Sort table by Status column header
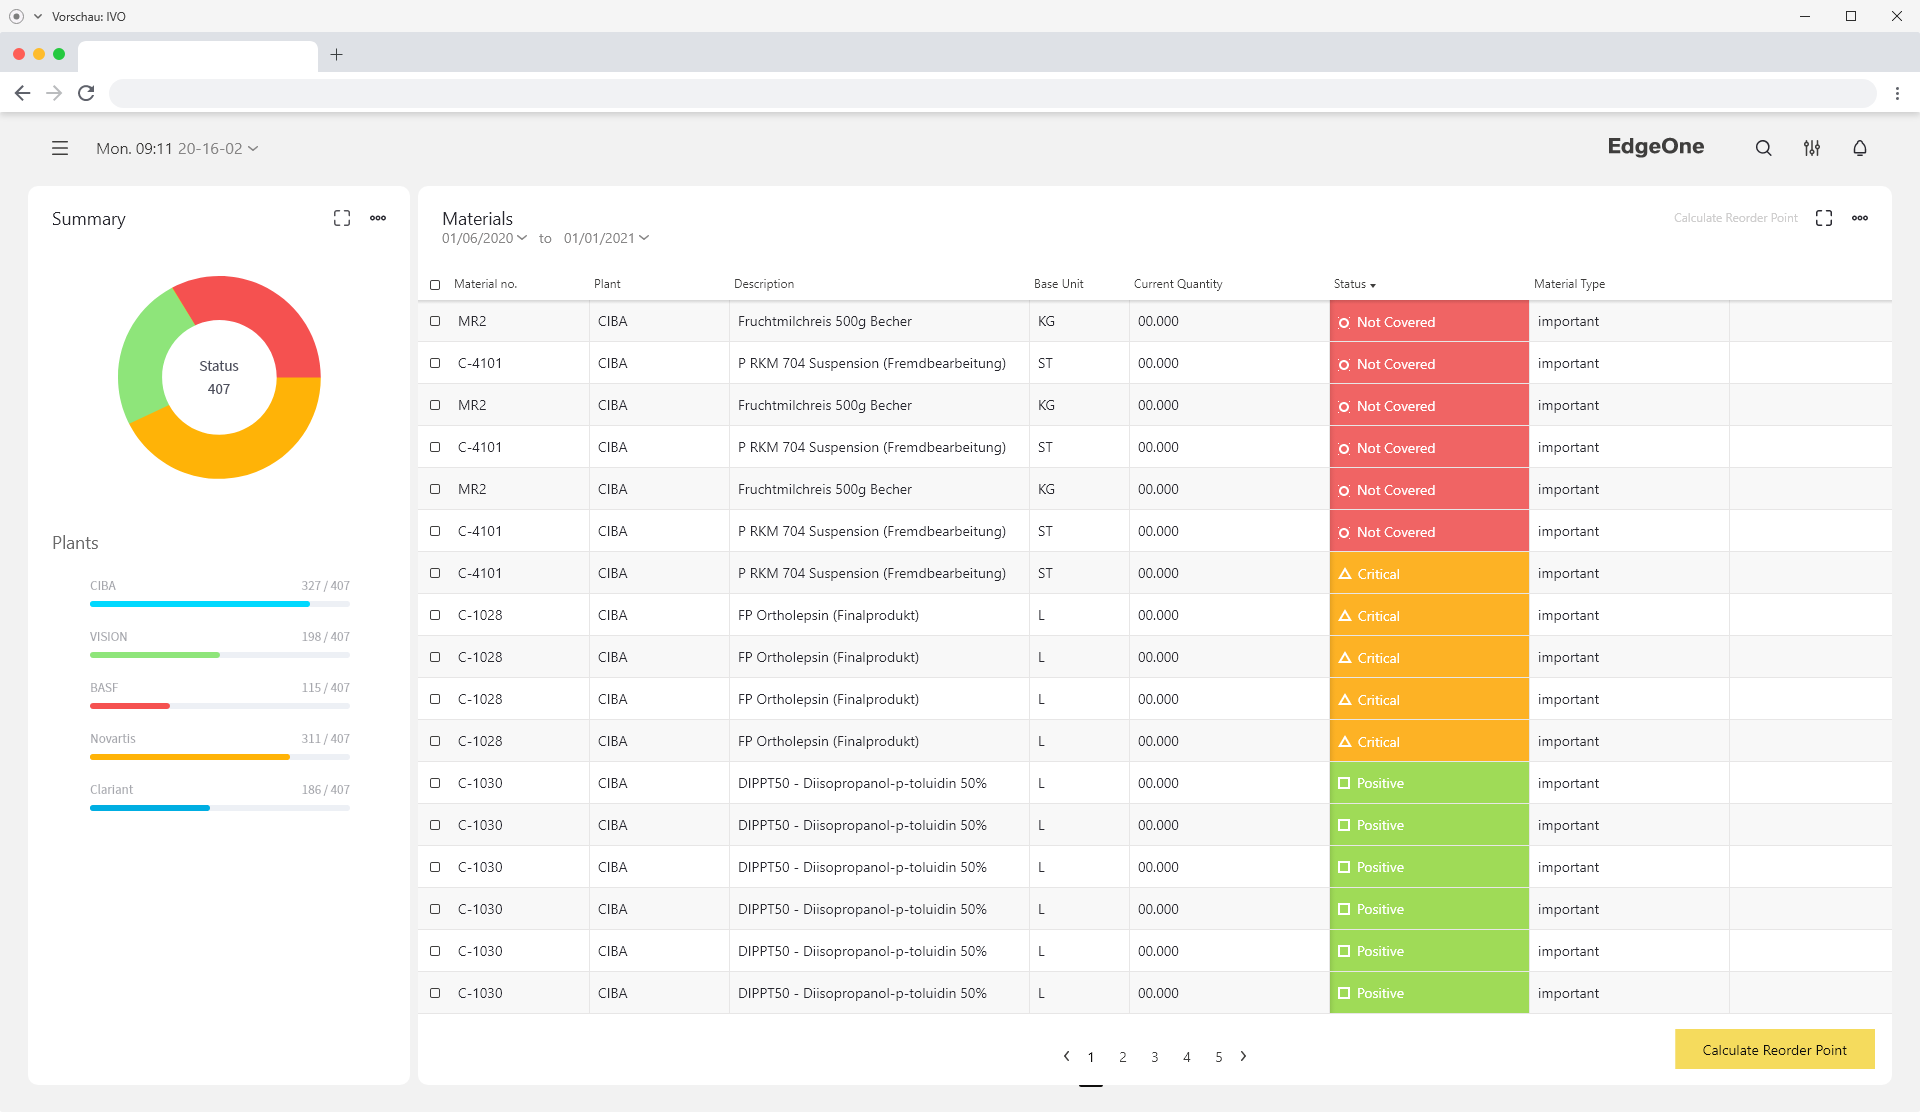 [x=1354, y=284]
